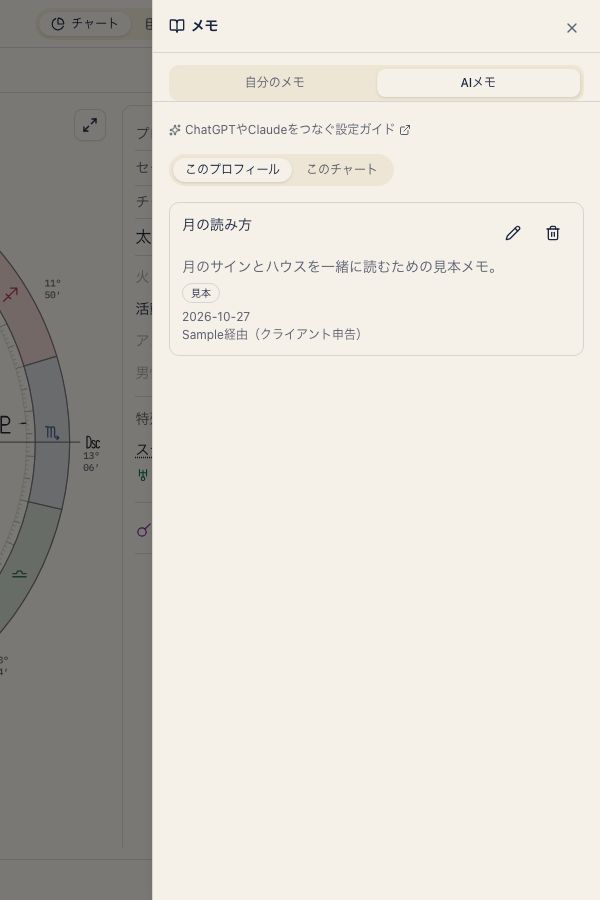Open ChatGPTやClaude設定ガイド link

pos(289,130)
